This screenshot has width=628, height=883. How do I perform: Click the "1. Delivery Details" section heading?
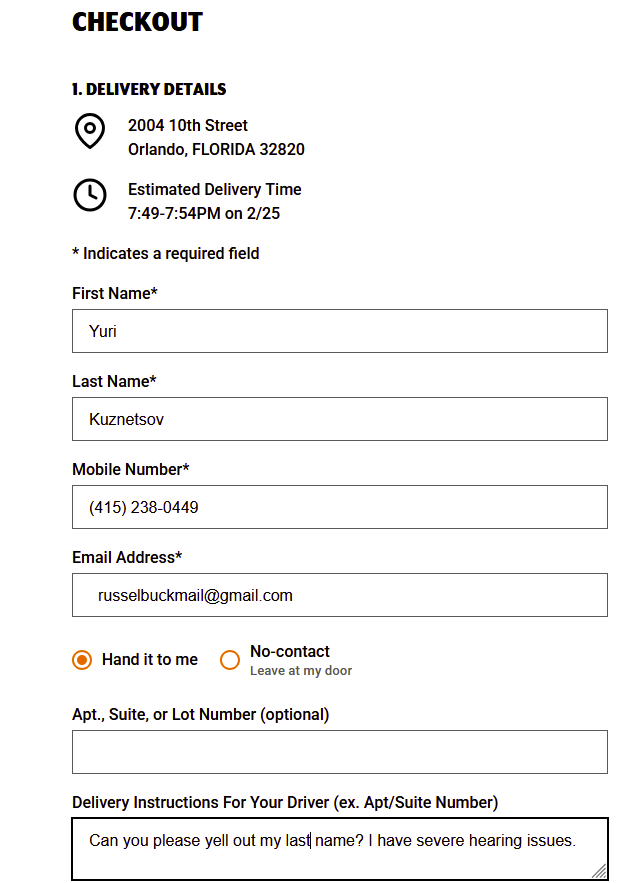[149, 89]
